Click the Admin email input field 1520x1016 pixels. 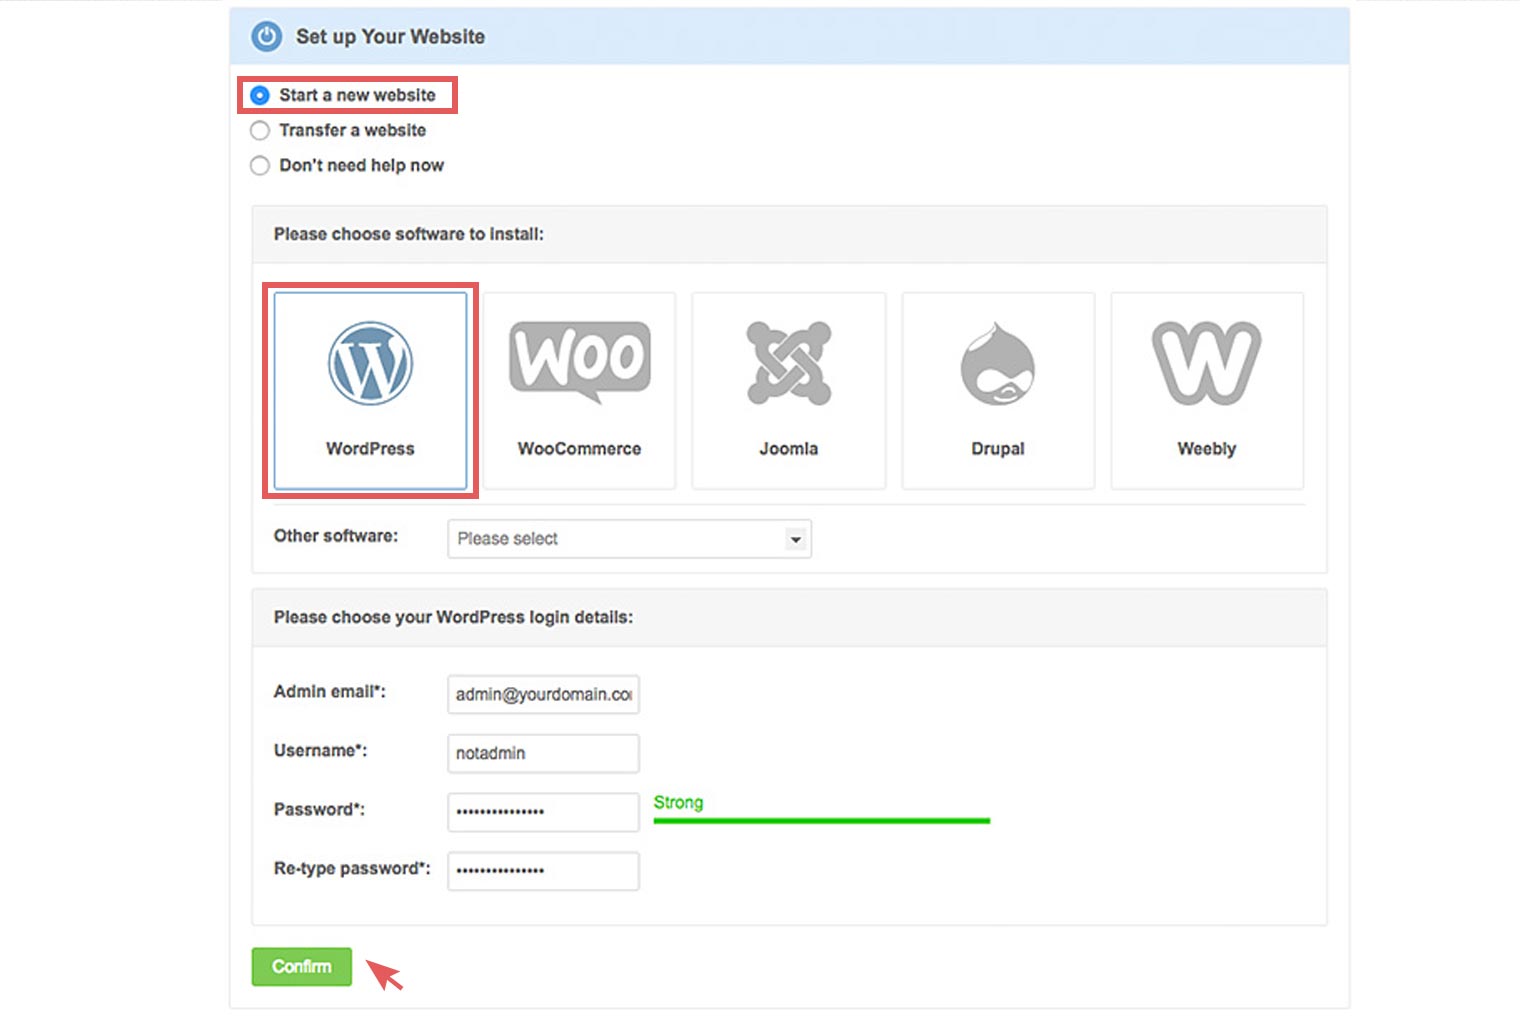click(x=542, y=694)
